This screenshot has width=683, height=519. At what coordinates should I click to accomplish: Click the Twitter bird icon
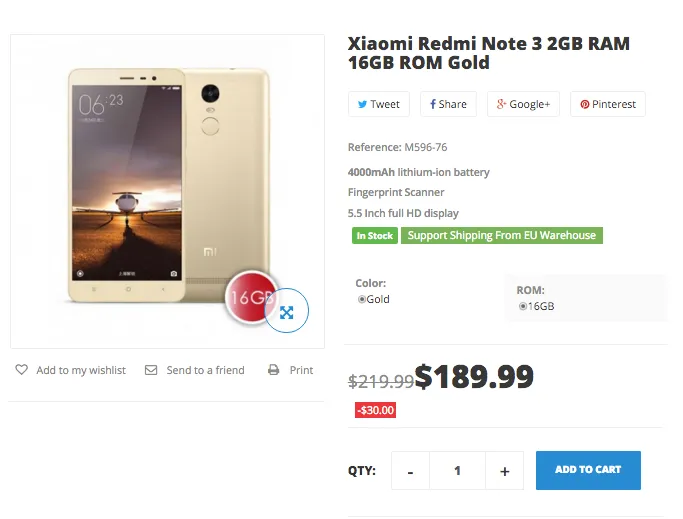click(362, 104)
